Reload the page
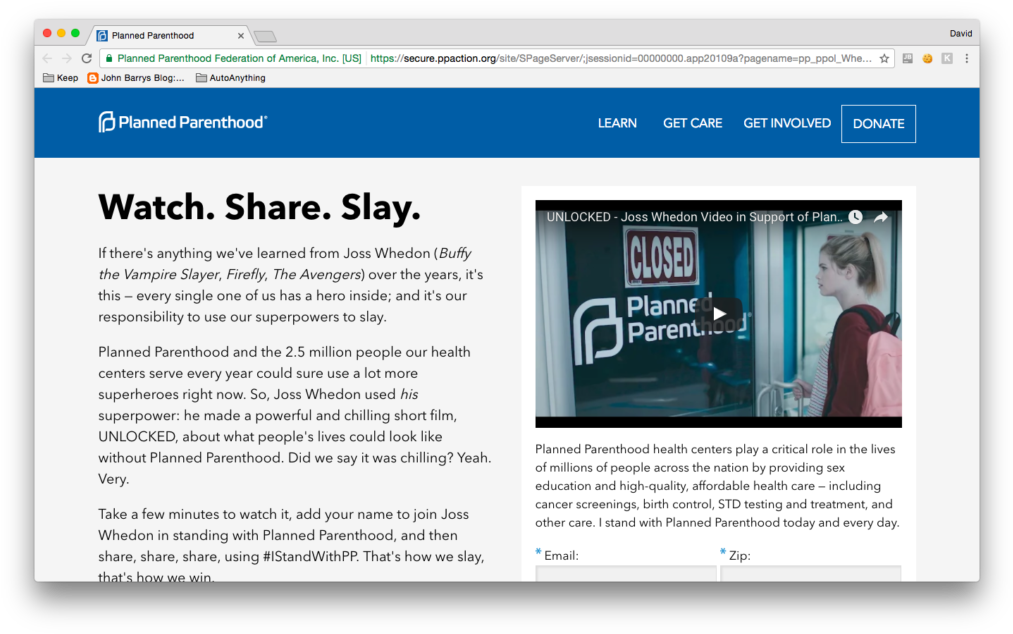The width and height of the screenshot is (1013, 634). pyautogui.click(x=85, y=58)
